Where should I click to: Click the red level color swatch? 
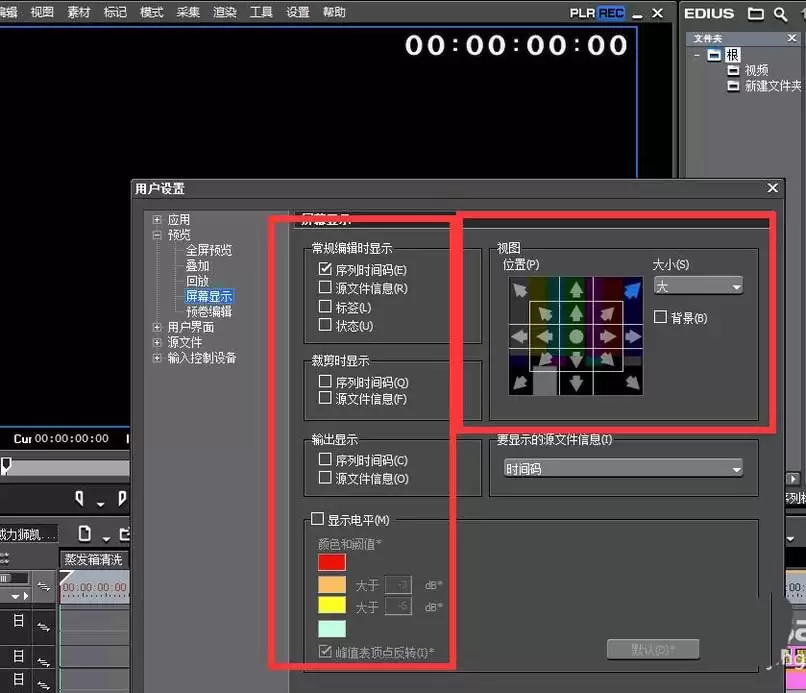tap(332, 562)
